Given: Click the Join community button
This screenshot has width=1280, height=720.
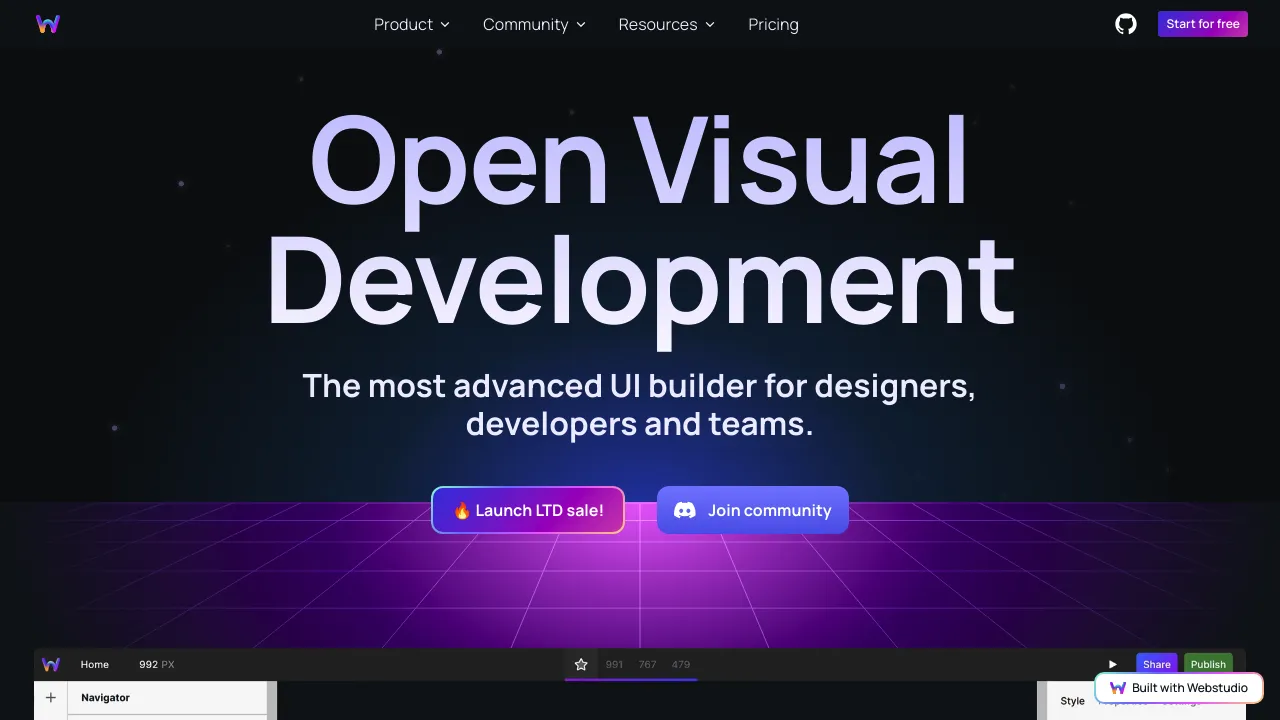Looking at the screenshot, I should (752, 510).
